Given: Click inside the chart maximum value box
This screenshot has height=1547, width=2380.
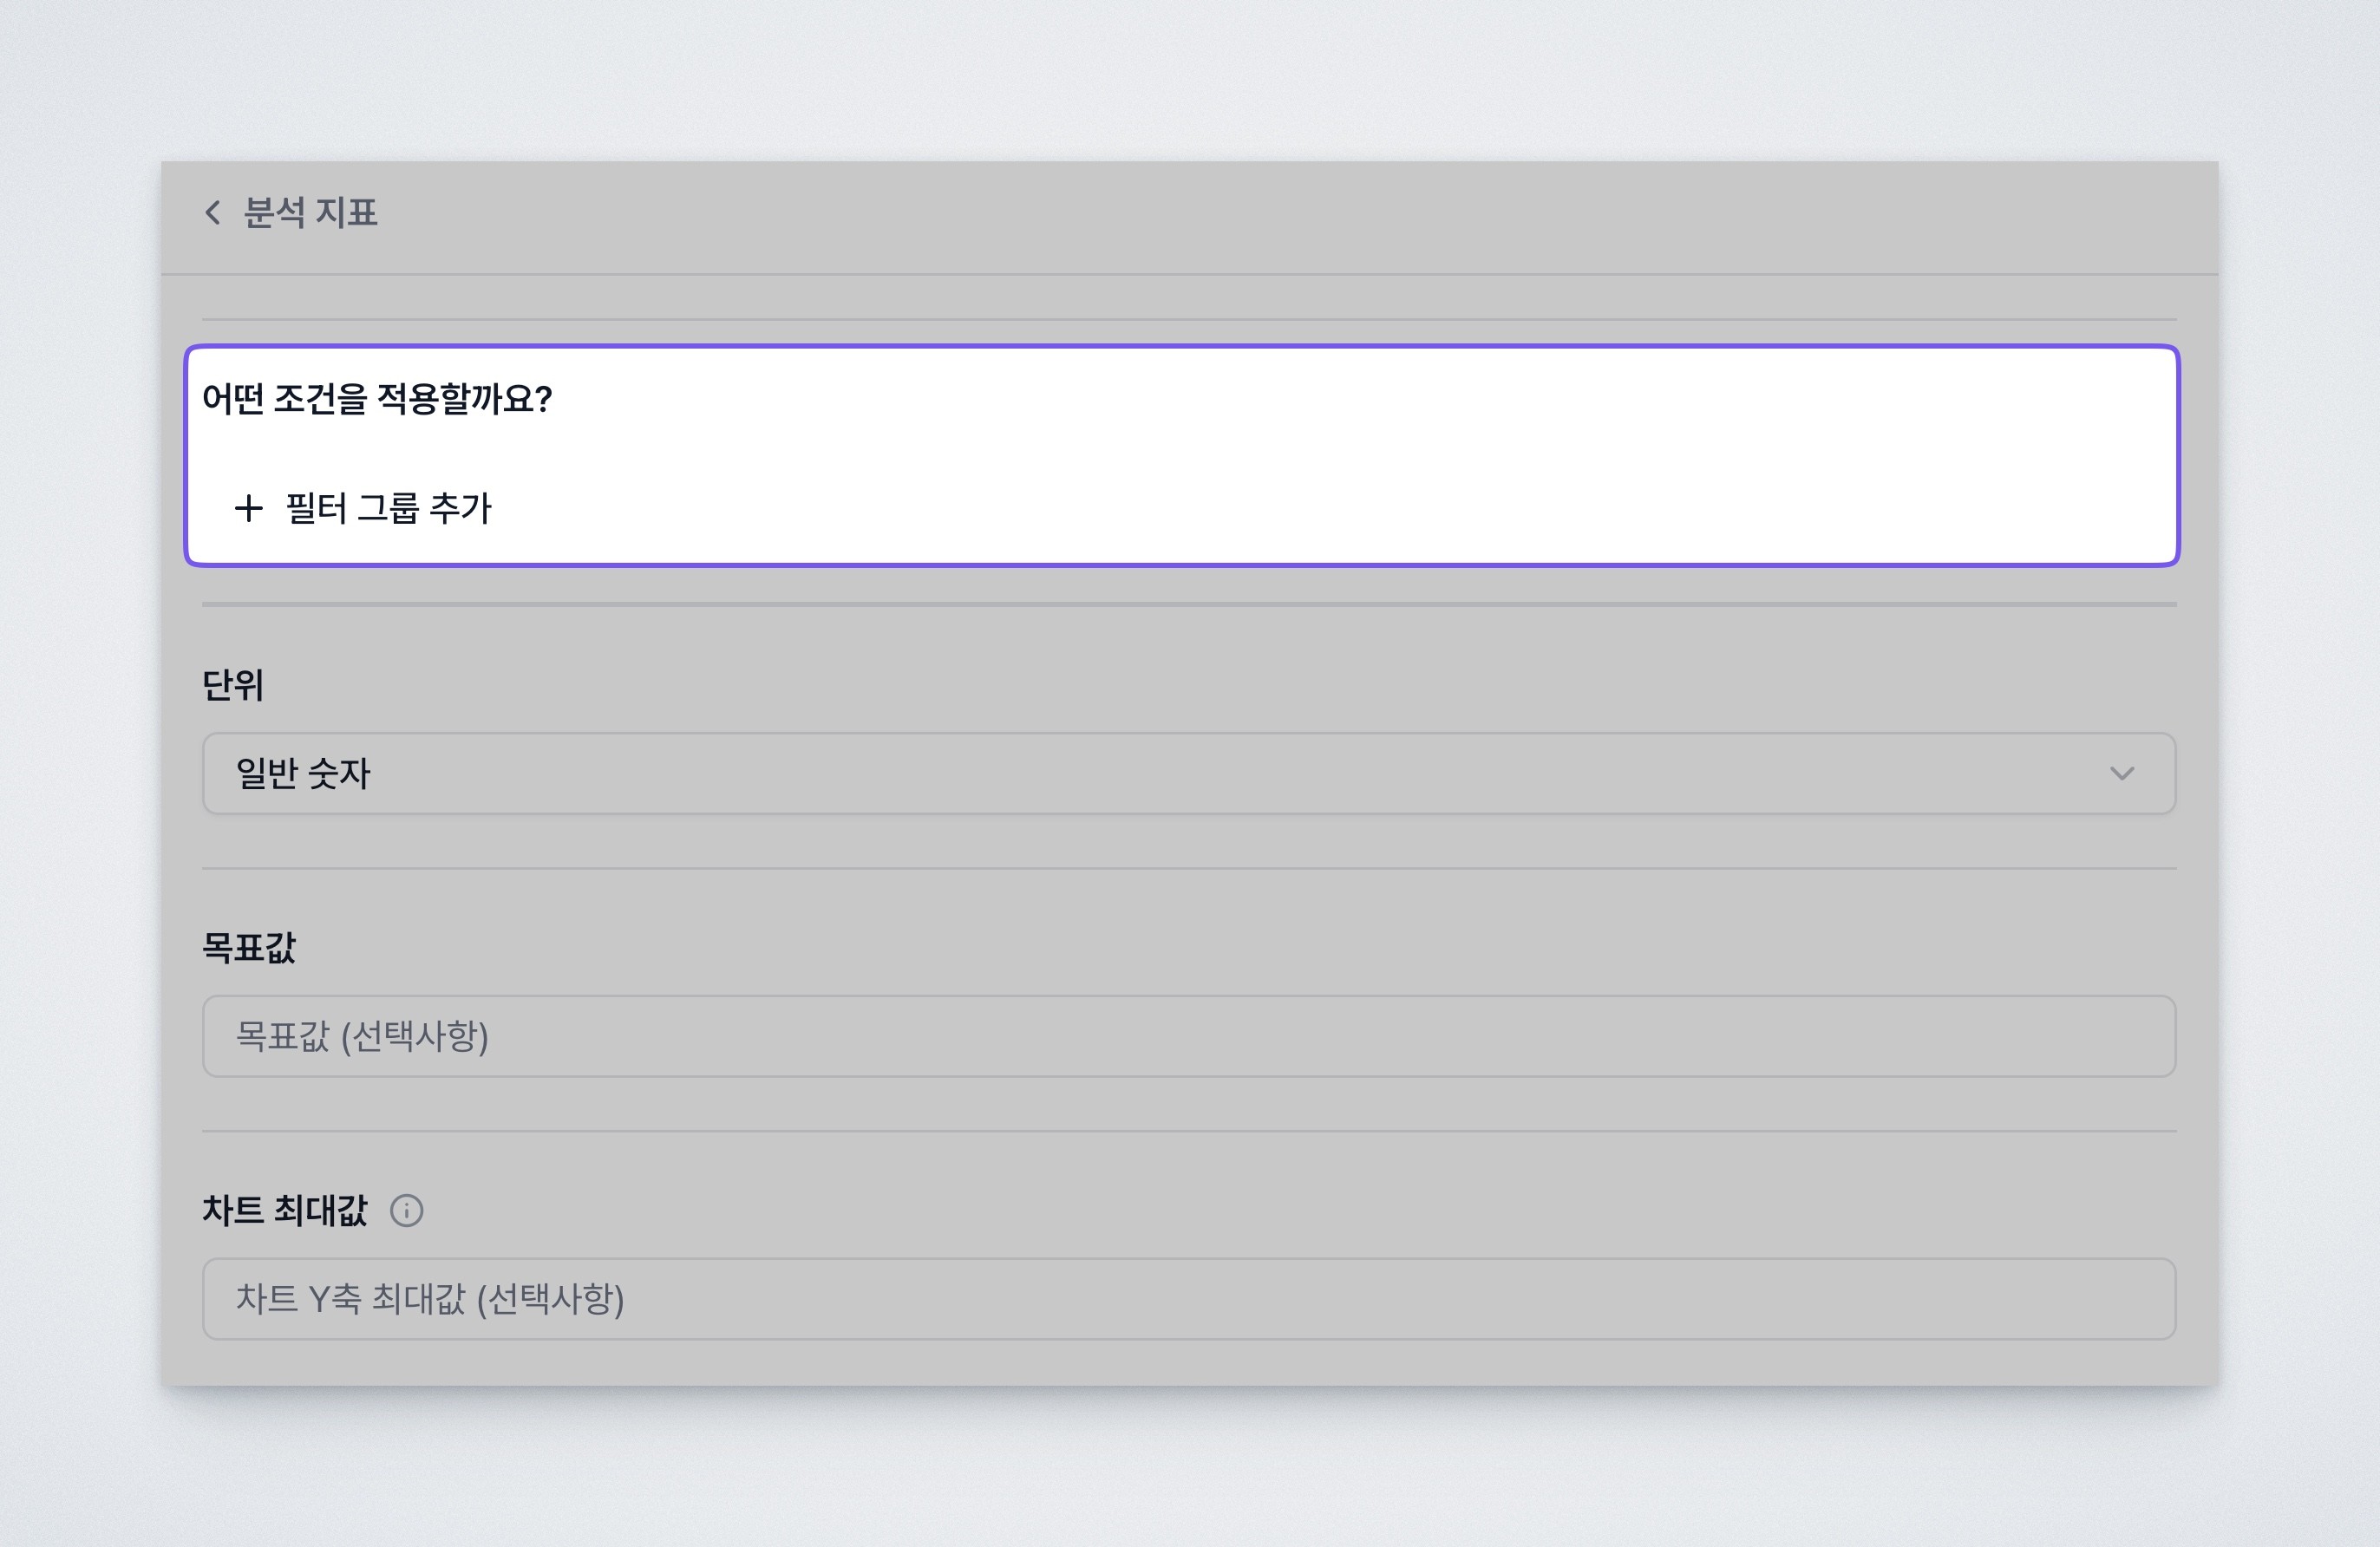Looking at the screenshot, I should (1190, 1299).
